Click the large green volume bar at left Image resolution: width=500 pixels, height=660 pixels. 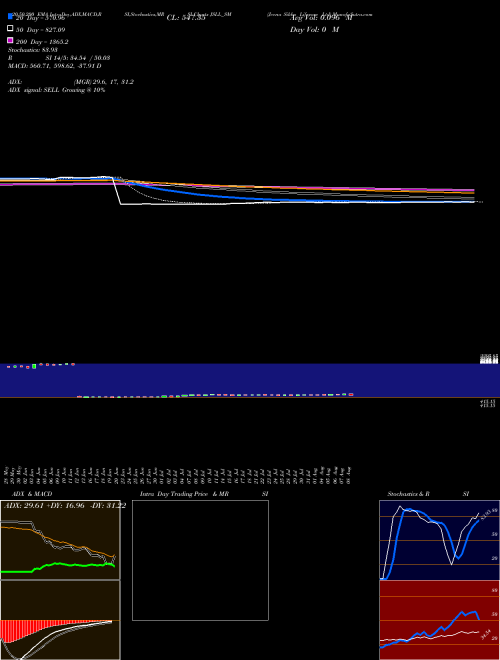click(x=34, y=366)
